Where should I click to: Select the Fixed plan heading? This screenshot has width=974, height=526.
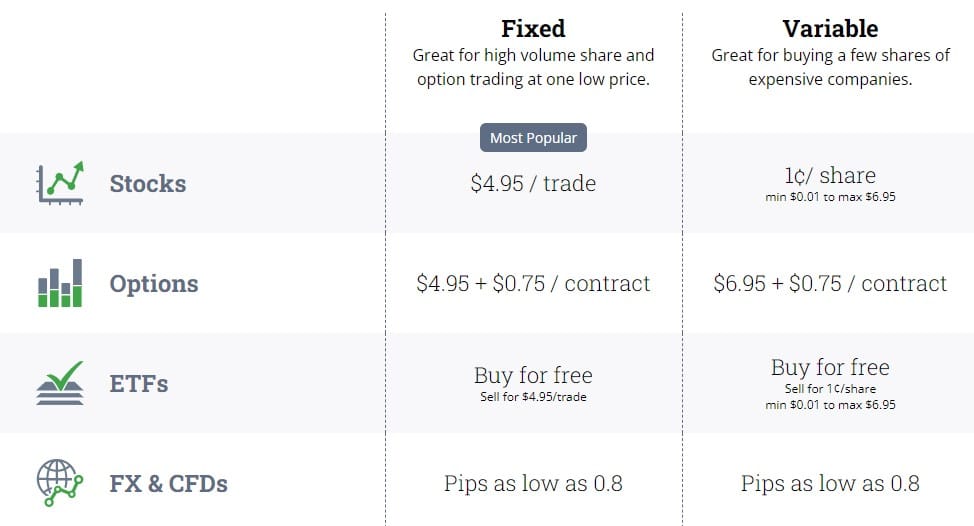click(533, 28)
